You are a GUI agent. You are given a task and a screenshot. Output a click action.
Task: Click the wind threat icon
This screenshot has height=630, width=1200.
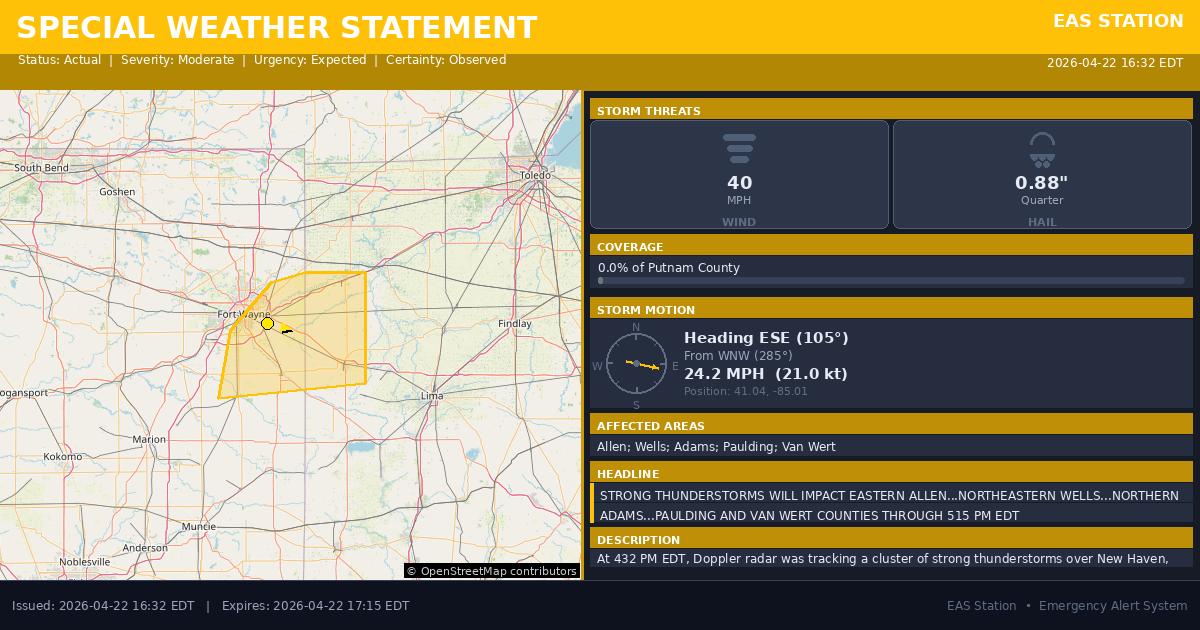click(739, 148)
